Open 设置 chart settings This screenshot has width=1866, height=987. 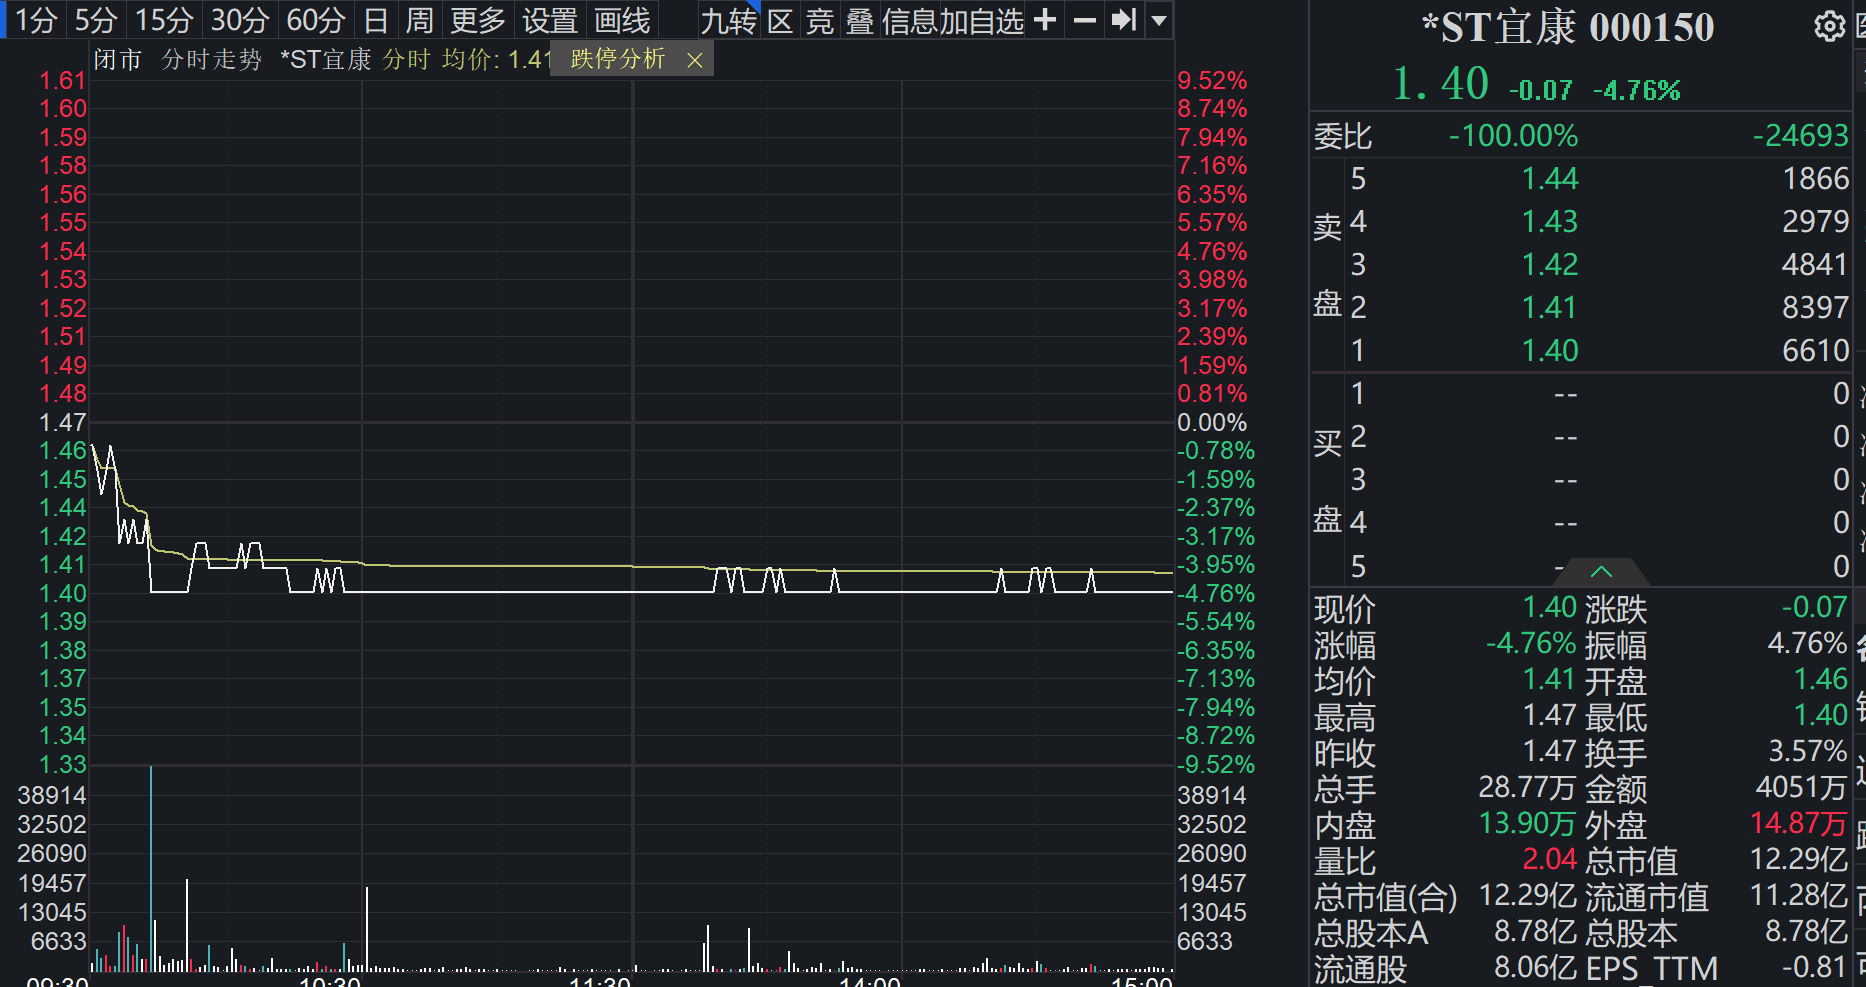pos(550,20)
